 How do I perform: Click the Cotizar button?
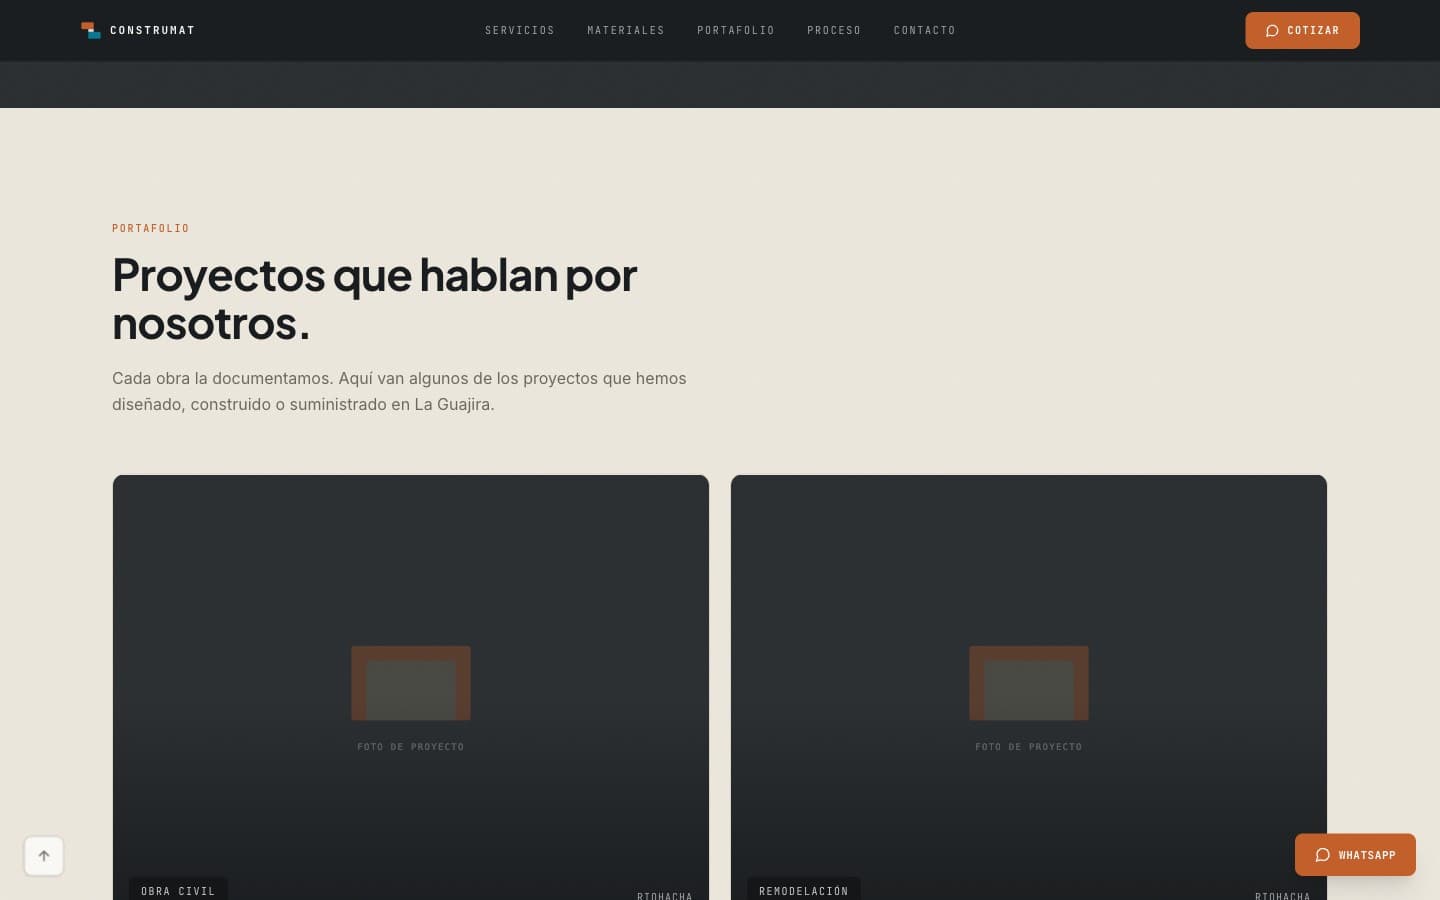[1302, 30]
